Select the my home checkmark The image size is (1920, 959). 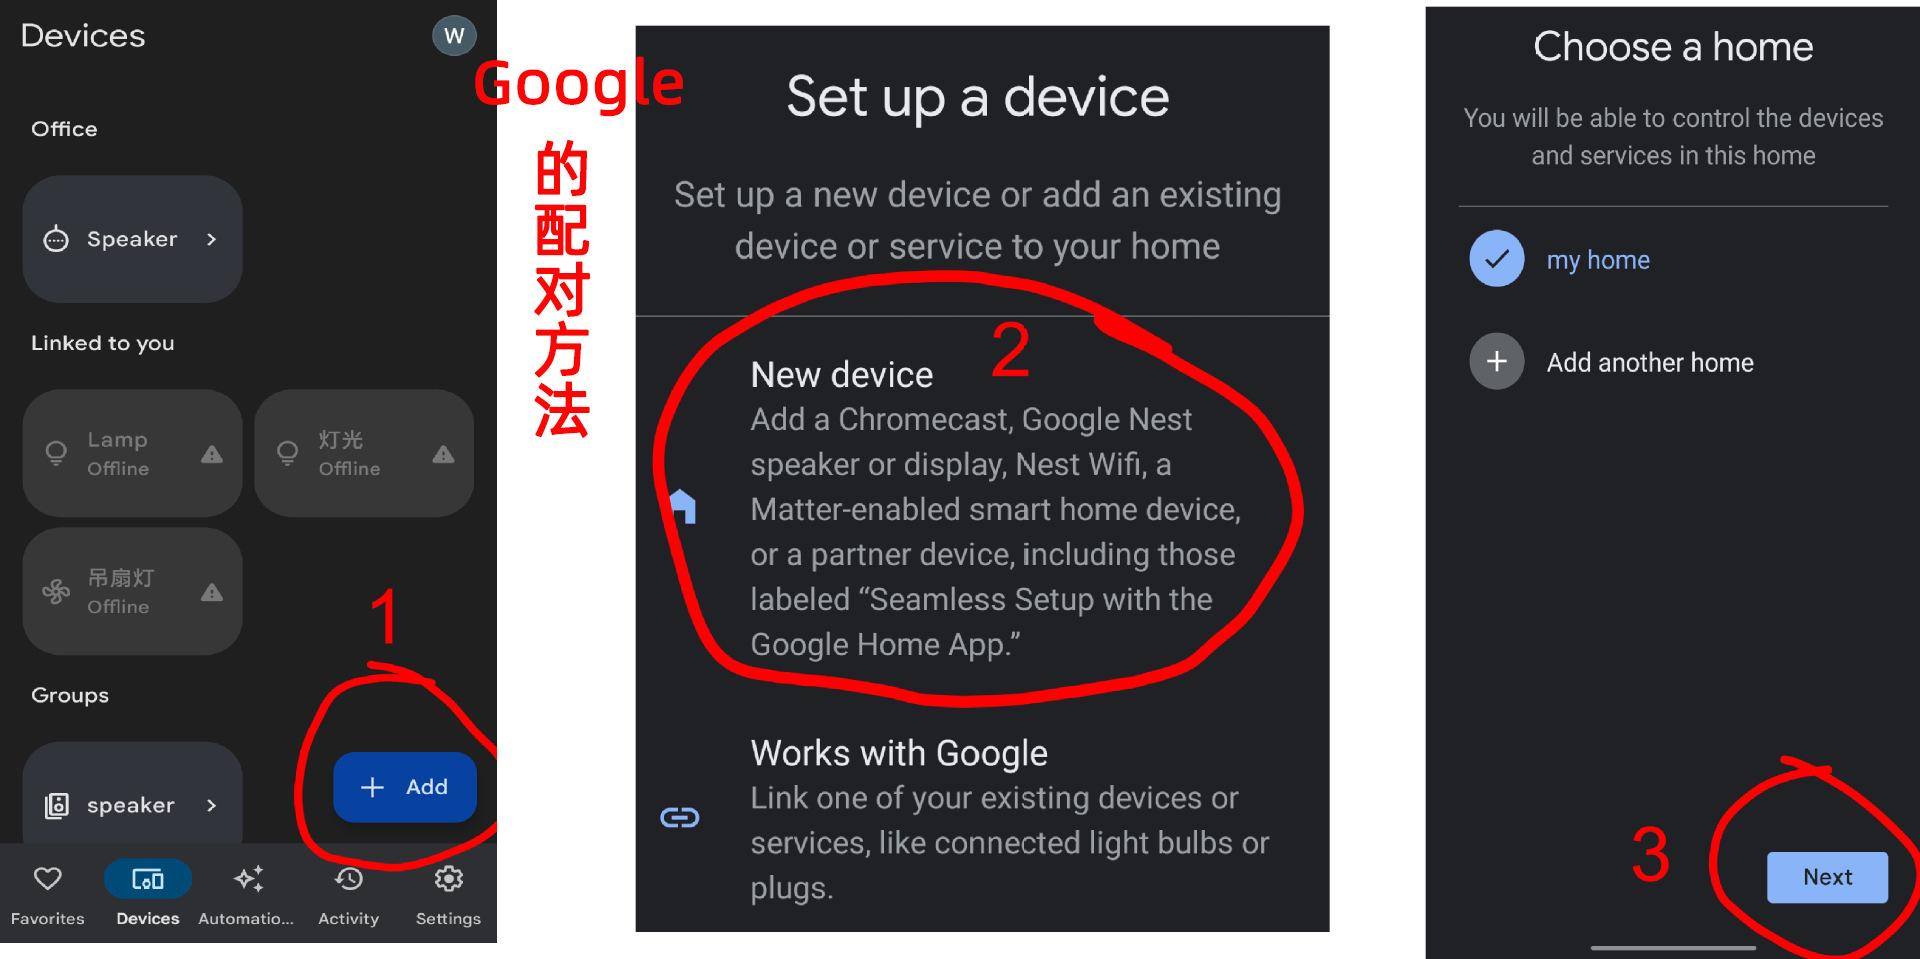[x=1496, y=259]
